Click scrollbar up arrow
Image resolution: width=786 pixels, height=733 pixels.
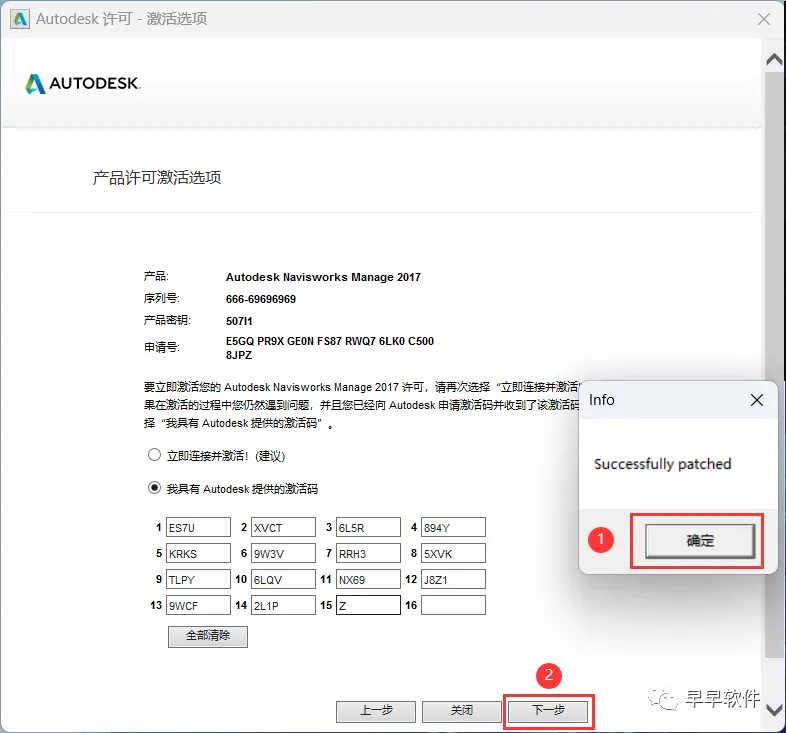(x=774, y=60)
